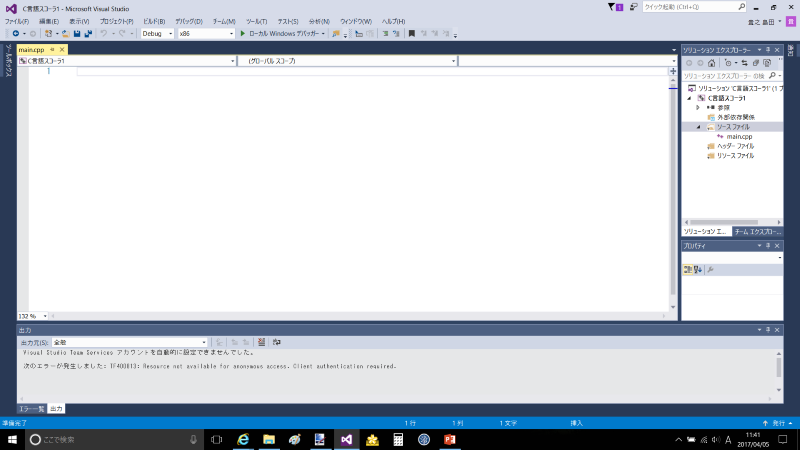The width and height of the screenshot is (800, 450).
Task: Save the file with the Save icon
Action: tap(77, 34)
